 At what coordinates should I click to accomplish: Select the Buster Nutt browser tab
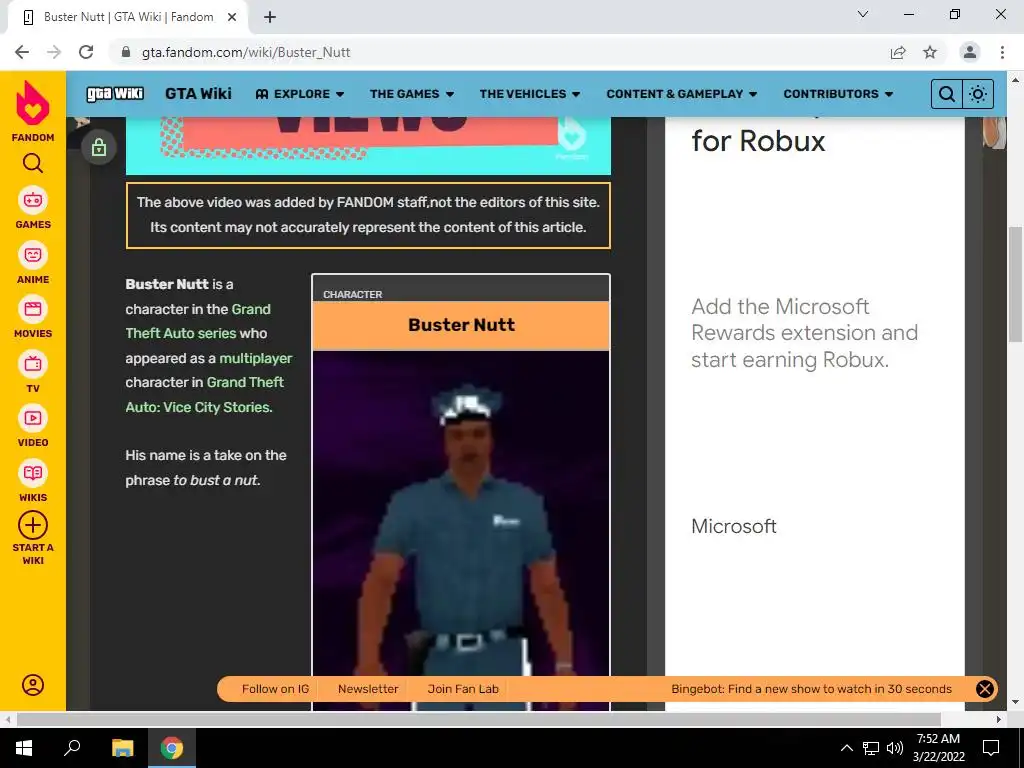[x=128, y=17]
